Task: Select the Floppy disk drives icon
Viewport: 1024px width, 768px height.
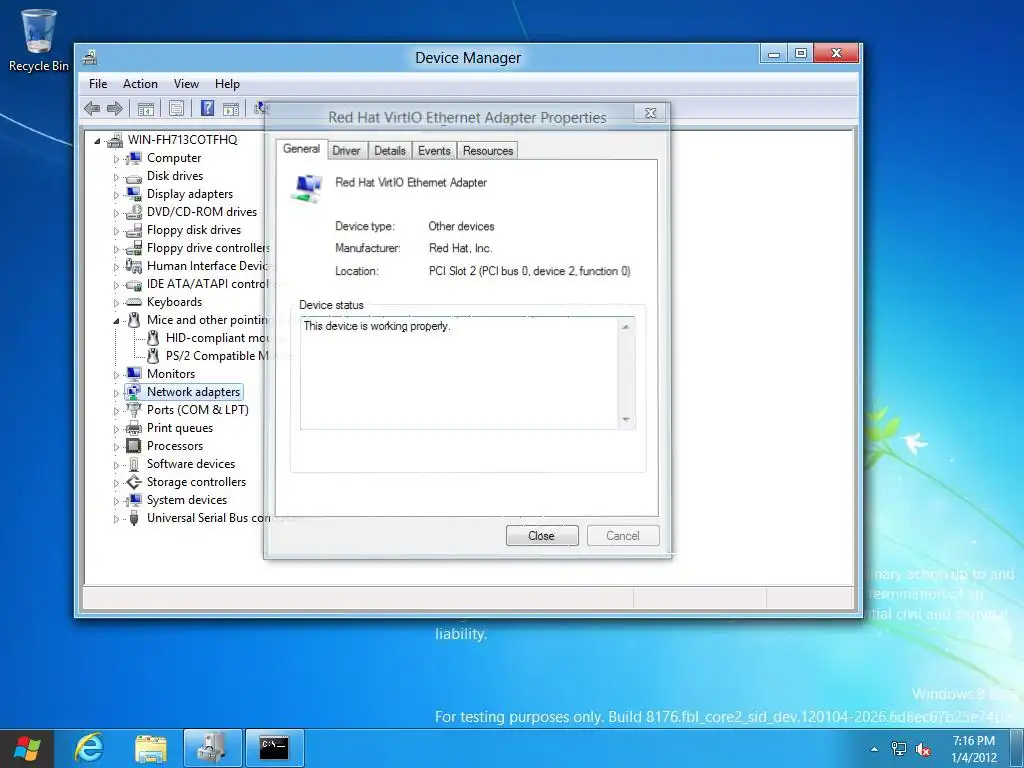Action: coord(134,230)
